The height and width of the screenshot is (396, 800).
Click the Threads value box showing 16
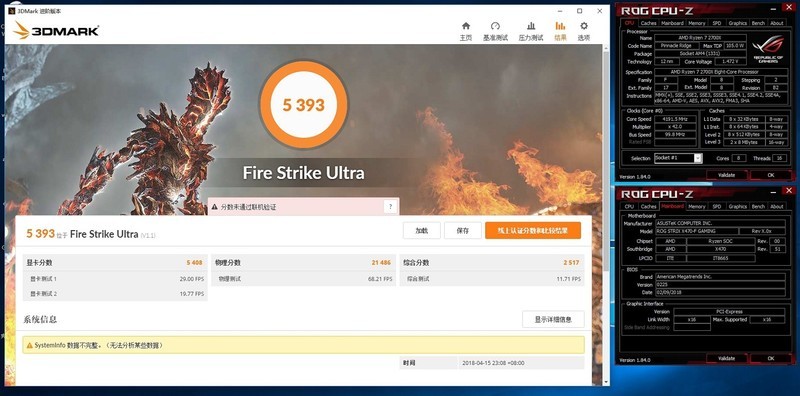pos(779,158)
